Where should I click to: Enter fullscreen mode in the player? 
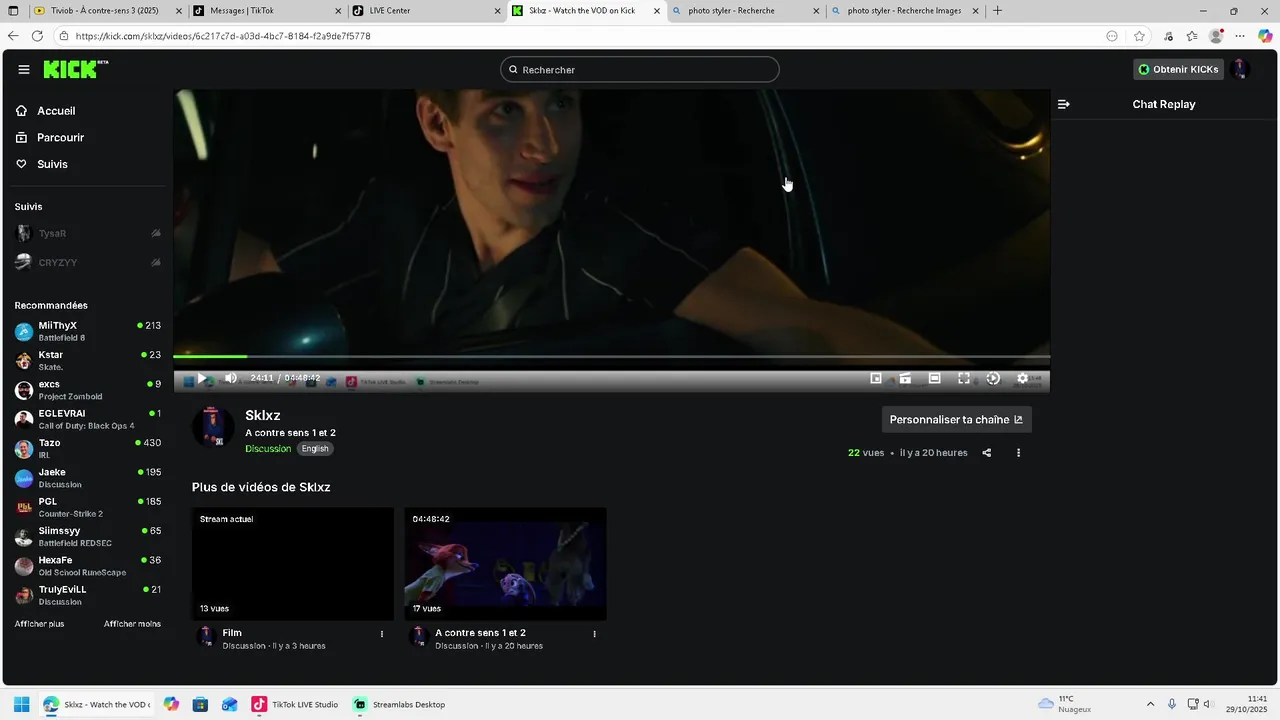coord(964,378)
